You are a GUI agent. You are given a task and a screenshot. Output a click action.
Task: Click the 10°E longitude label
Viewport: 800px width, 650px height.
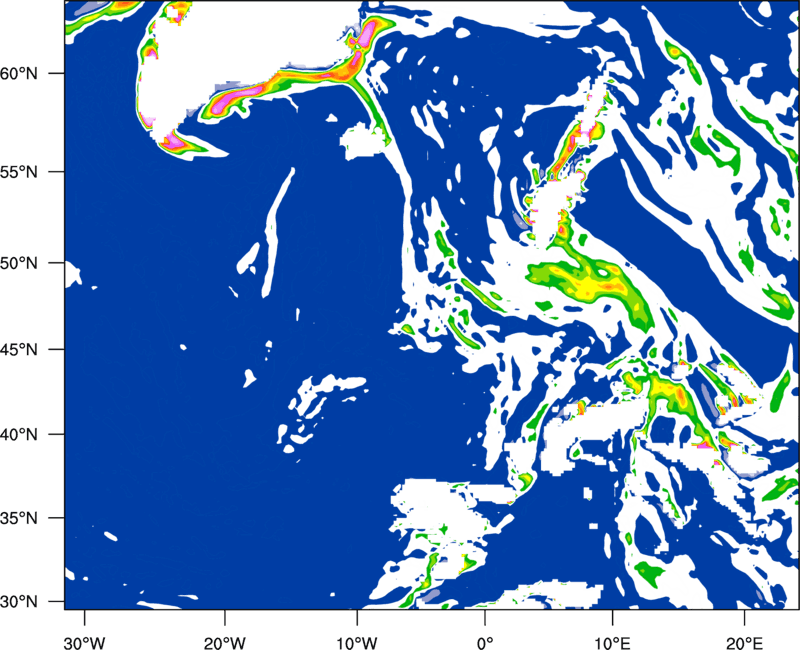pos(612,643)
